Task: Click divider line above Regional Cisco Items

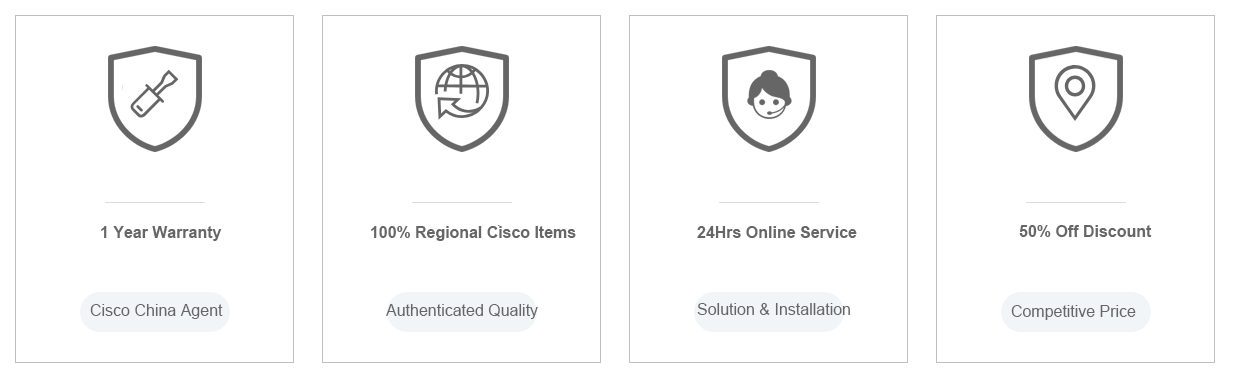Action: point(462,202)
